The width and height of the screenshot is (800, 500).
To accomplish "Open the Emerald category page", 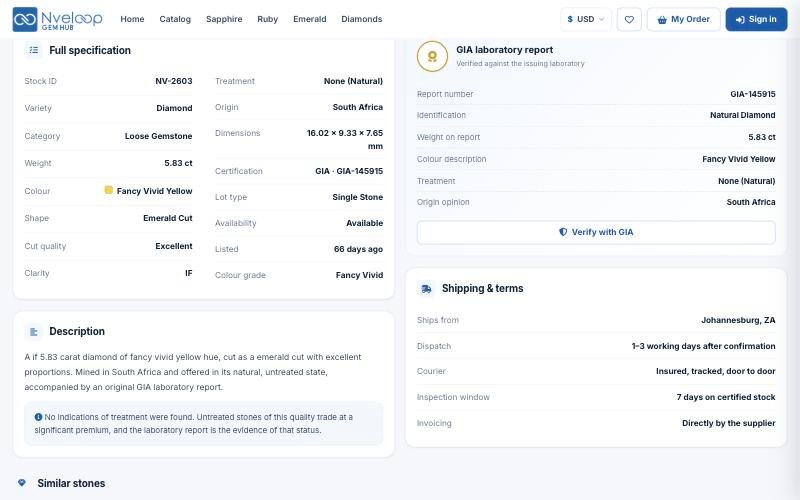I will coord(310,19).
